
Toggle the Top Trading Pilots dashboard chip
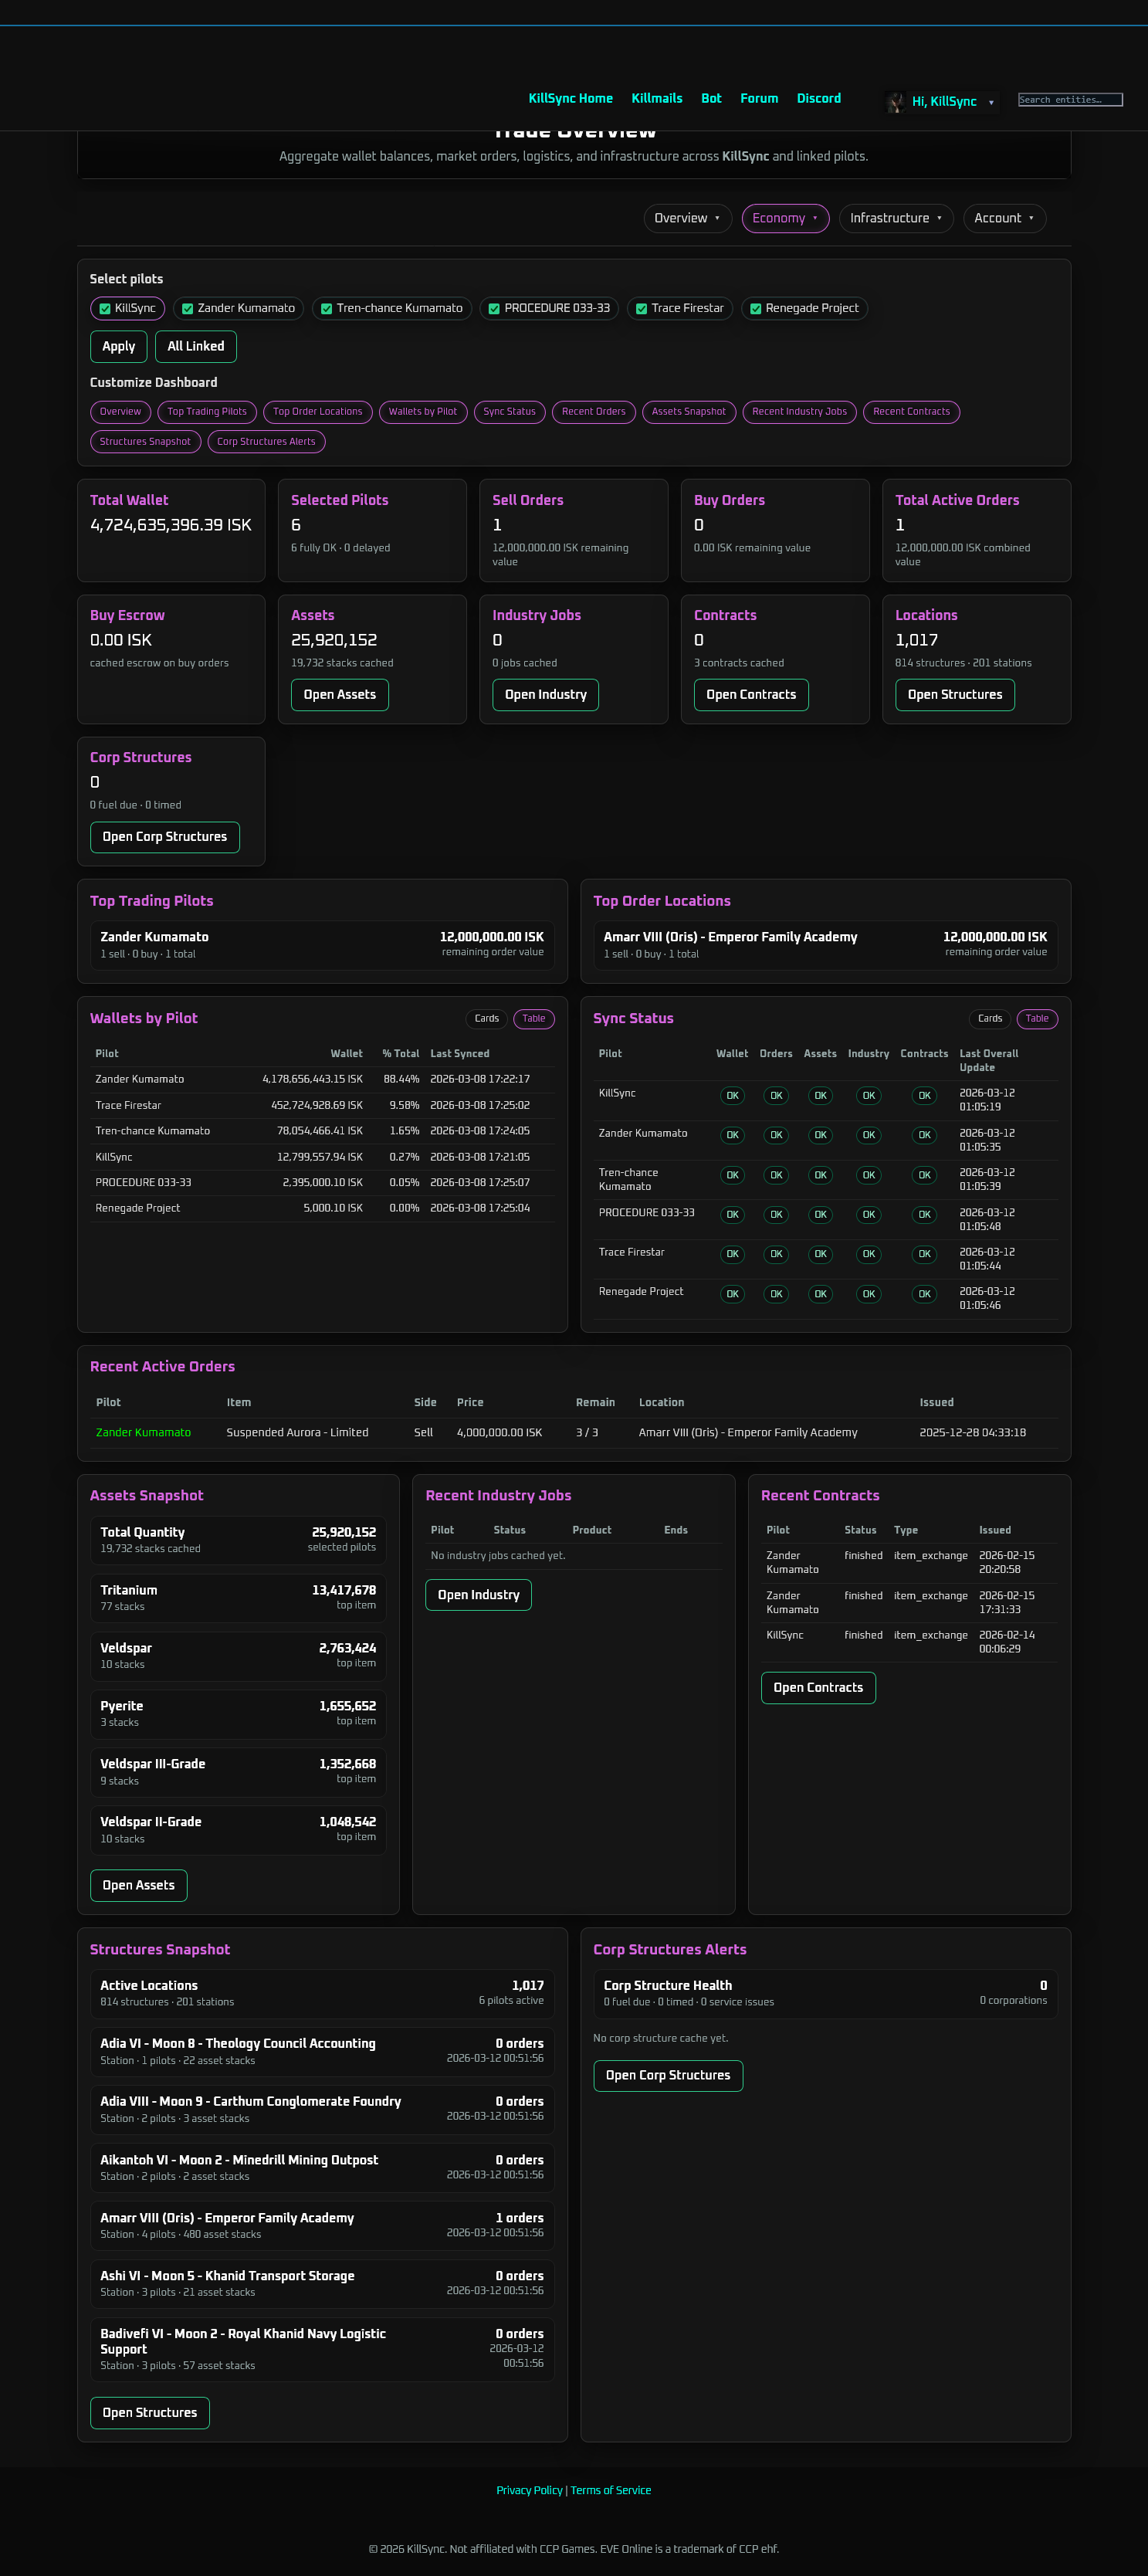coord(206,412)
